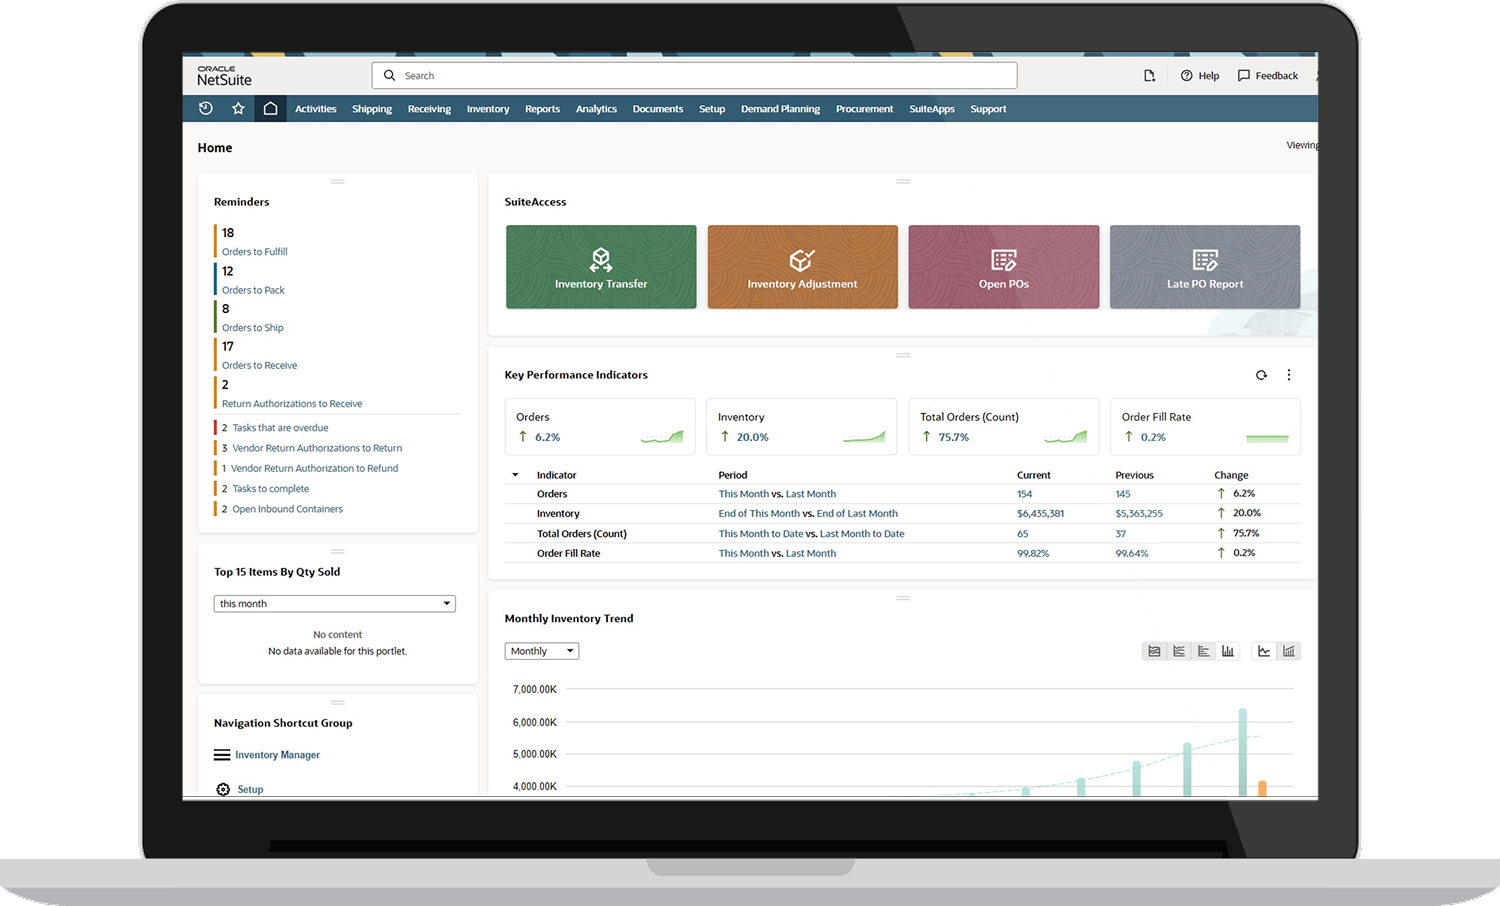
Task: Open the Inventory menu
Action: pos(488,109)
